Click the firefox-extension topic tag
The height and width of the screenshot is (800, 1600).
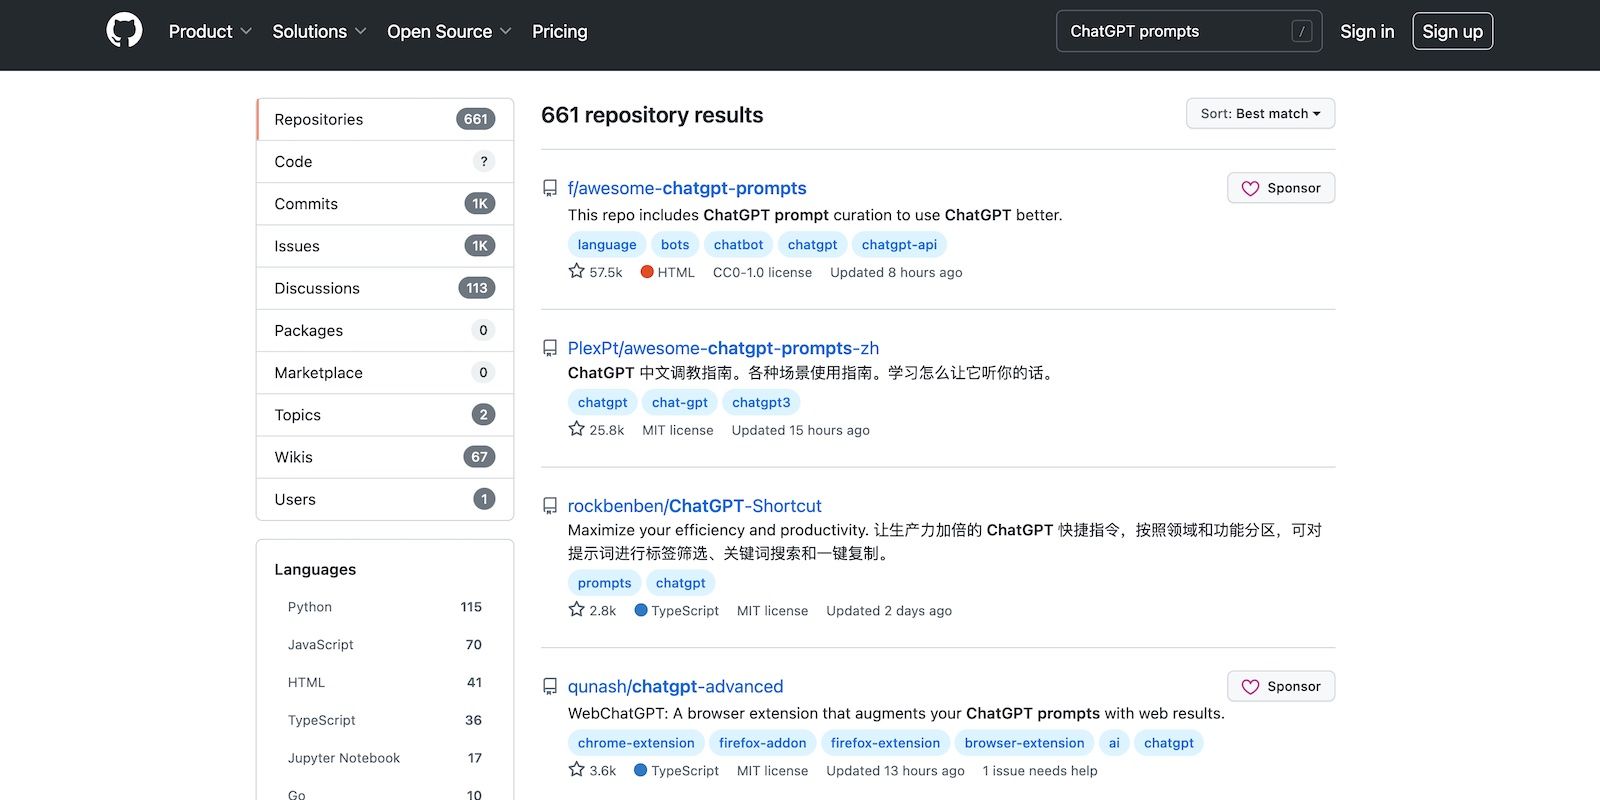coord(885,743)
